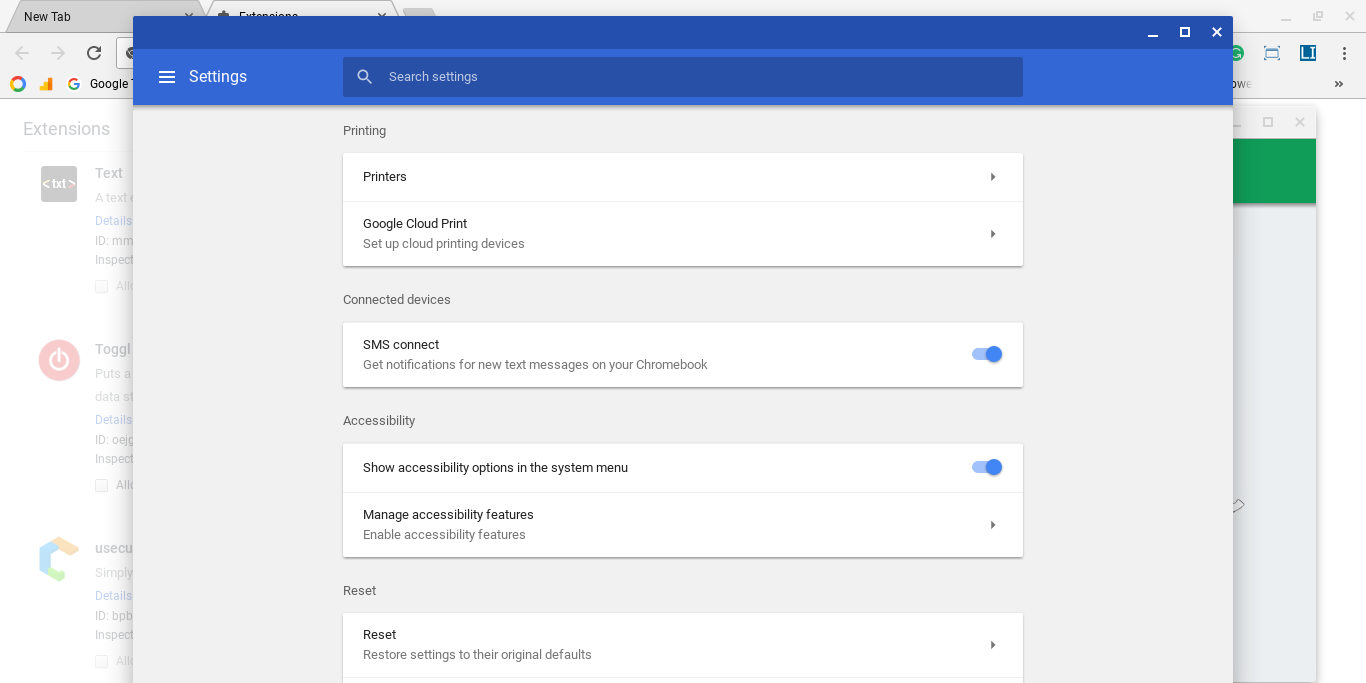1366x683 pixels.
Task: Toggle accessibility options in system menu
Action: (x=987, y=467)
